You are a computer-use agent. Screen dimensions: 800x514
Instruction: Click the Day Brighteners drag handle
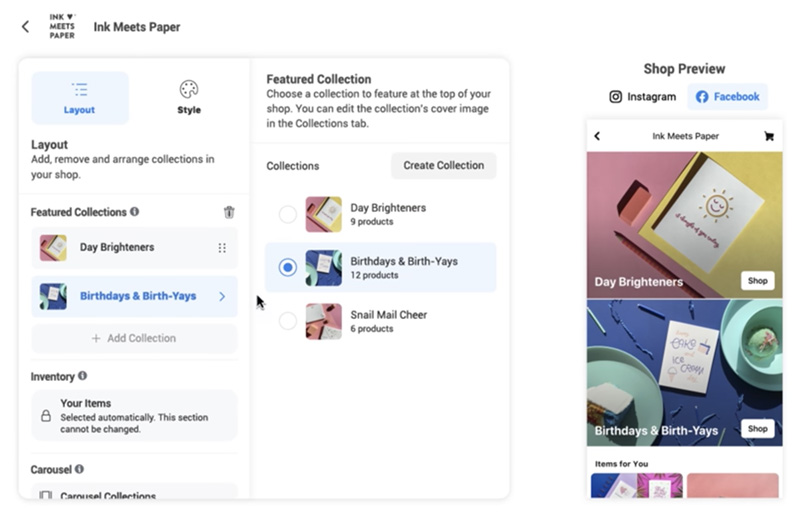click(x=222, y=248)
